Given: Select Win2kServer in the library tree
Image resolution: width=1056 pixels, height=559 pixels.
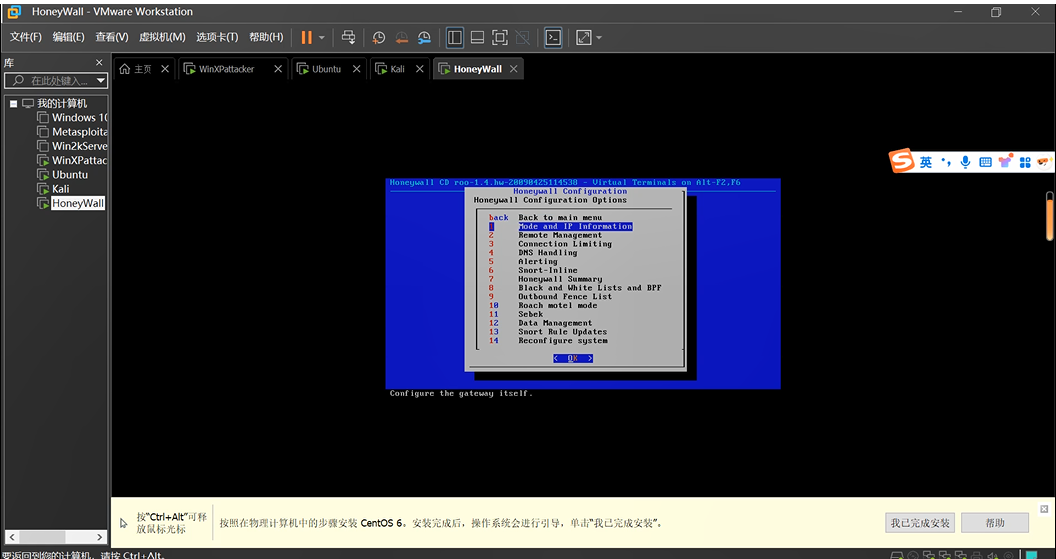Looking at the screenshot, I should point(73,146).
